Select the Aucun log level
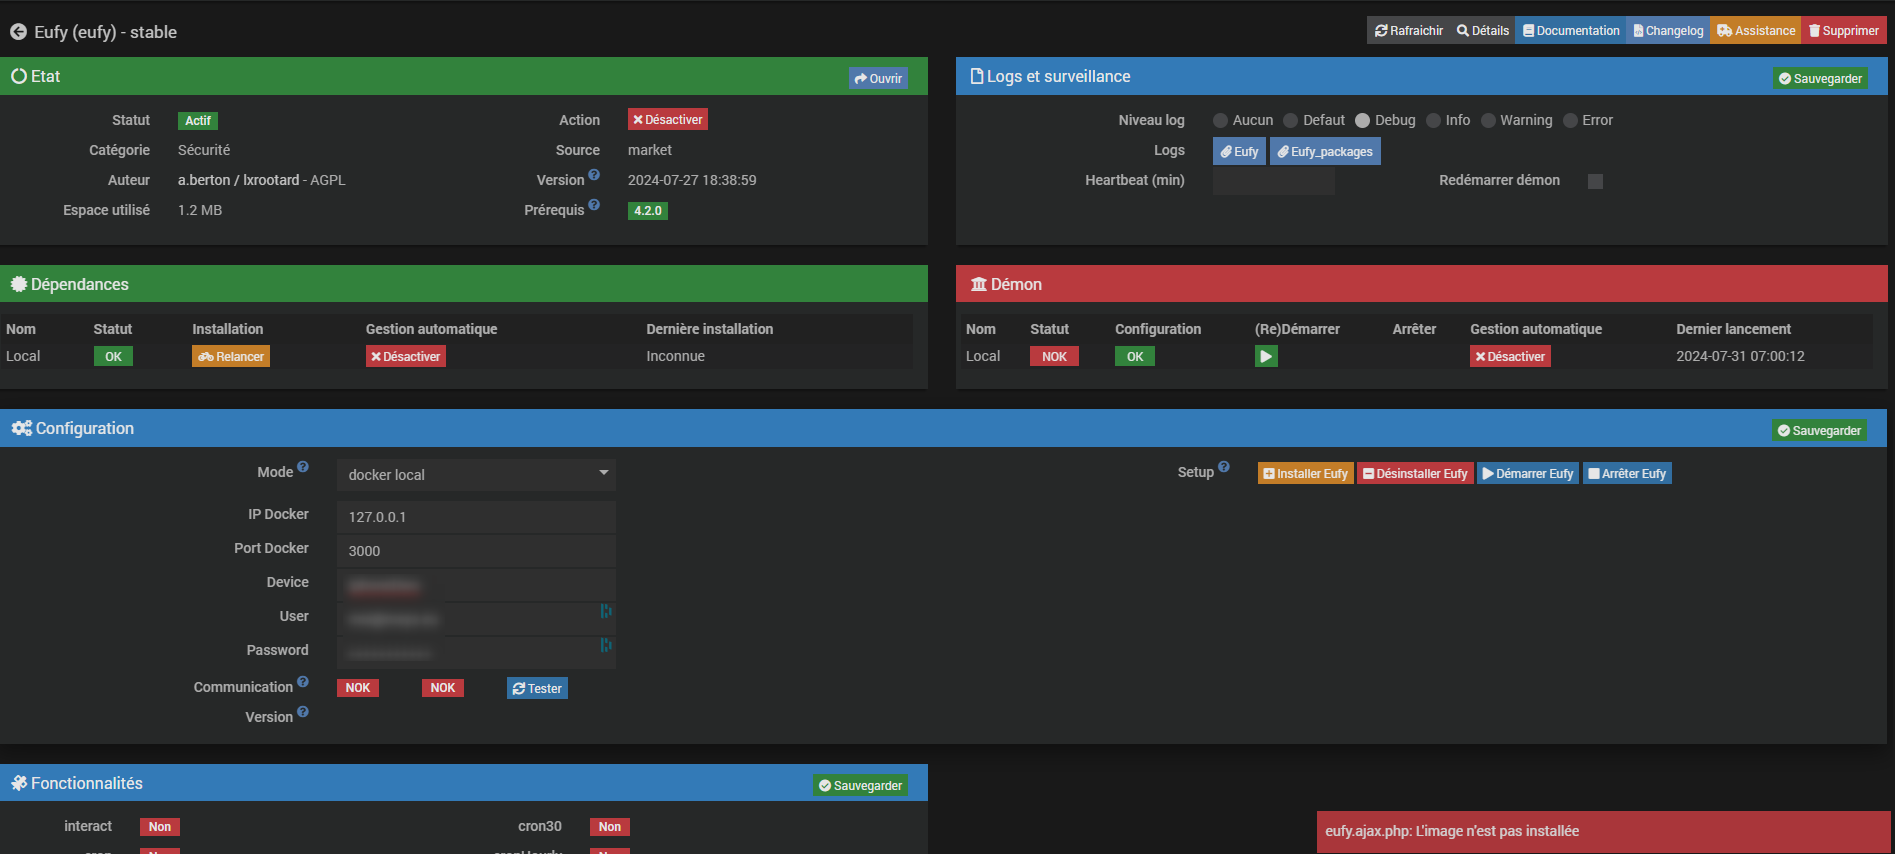The width and height of the screenshot is (1895, 854). (1220, 121)
